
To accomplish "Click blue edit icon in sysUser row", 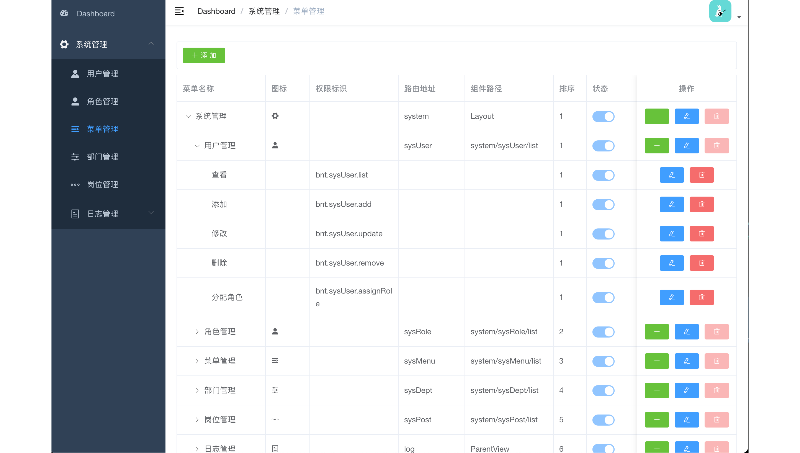I will tap(687, 146).
